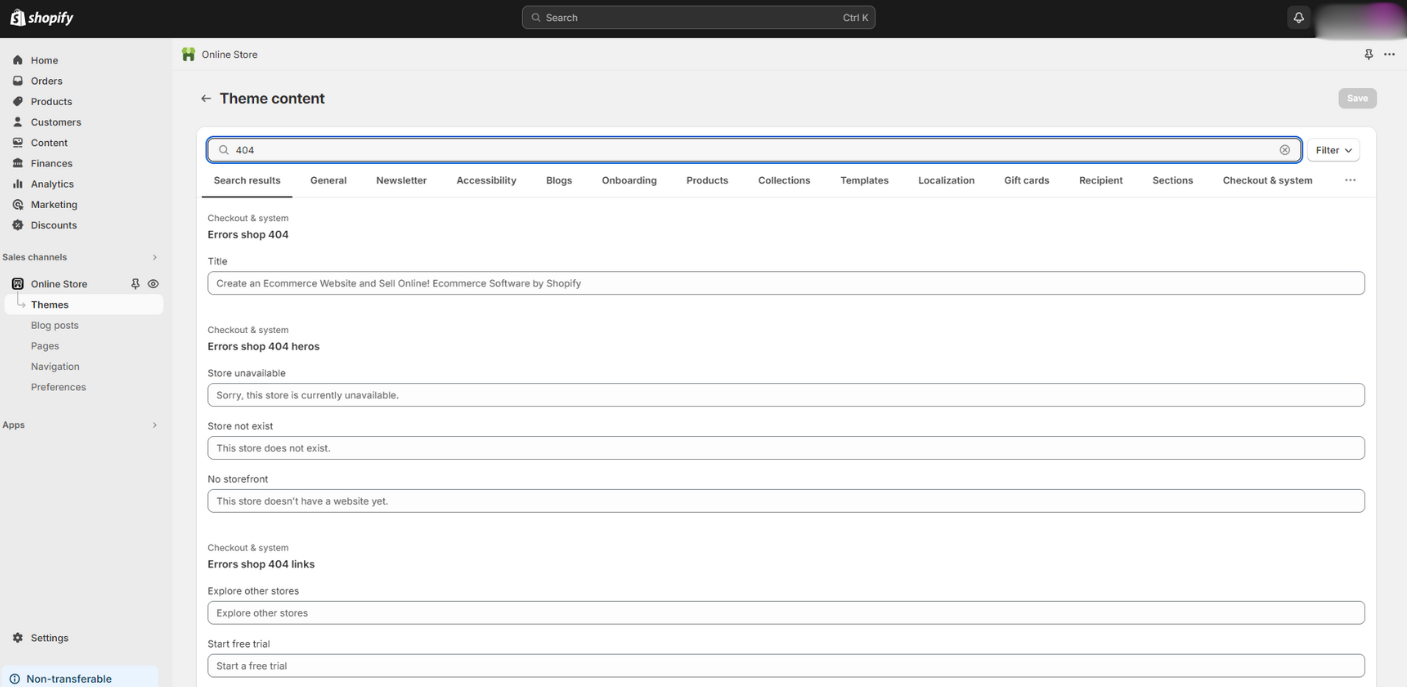Open Blog posts in the sidebar

(x=54, y=325)
